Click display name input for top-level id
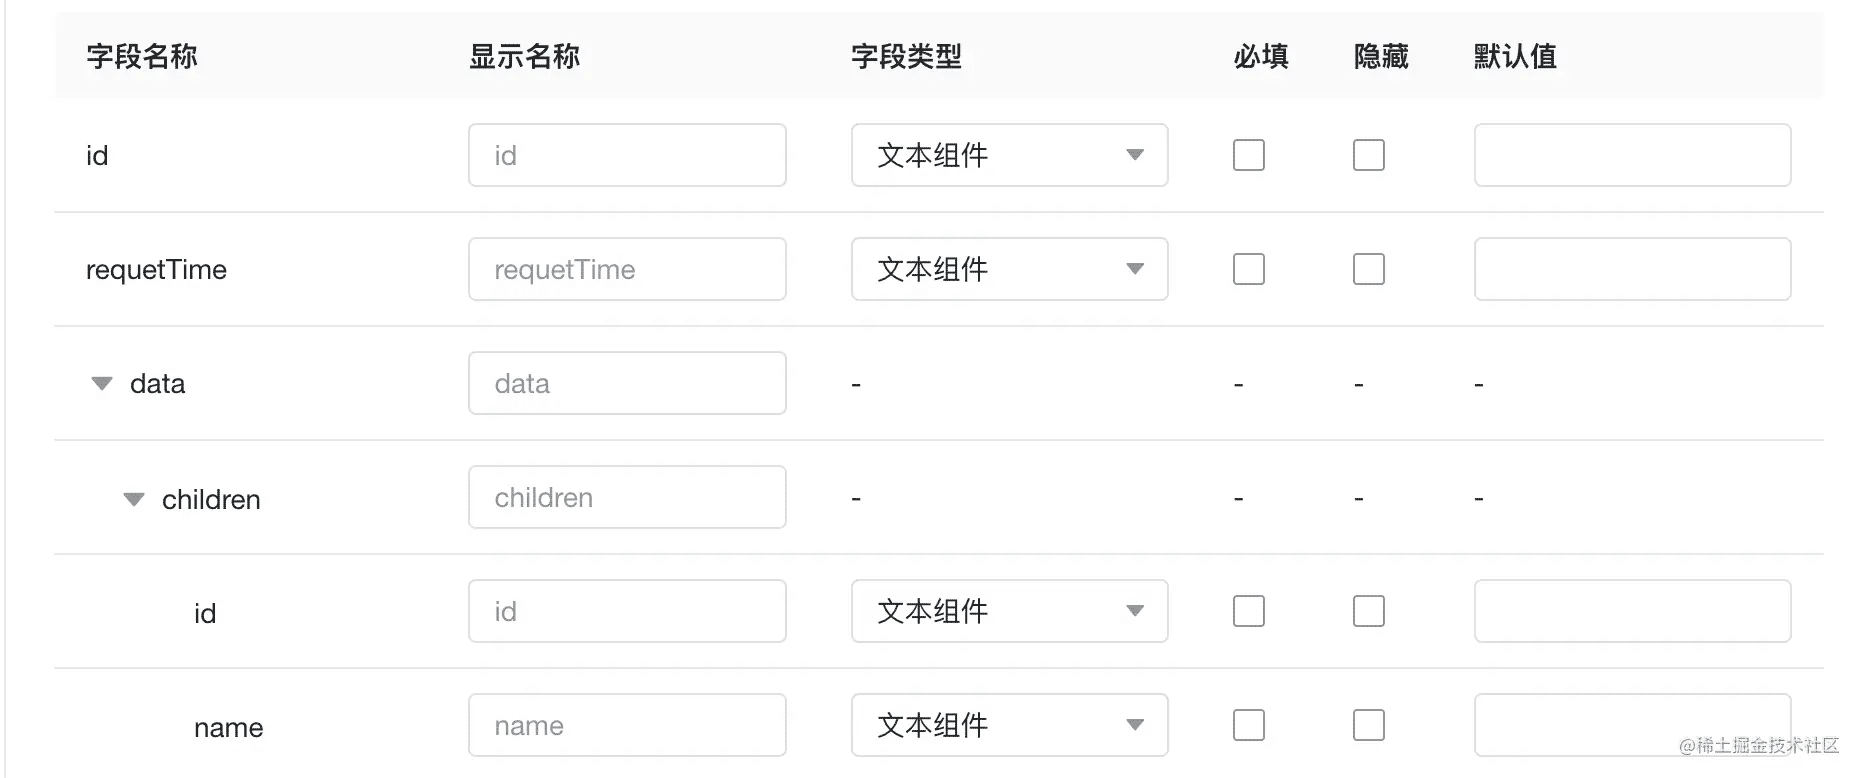 coord(627,155)
